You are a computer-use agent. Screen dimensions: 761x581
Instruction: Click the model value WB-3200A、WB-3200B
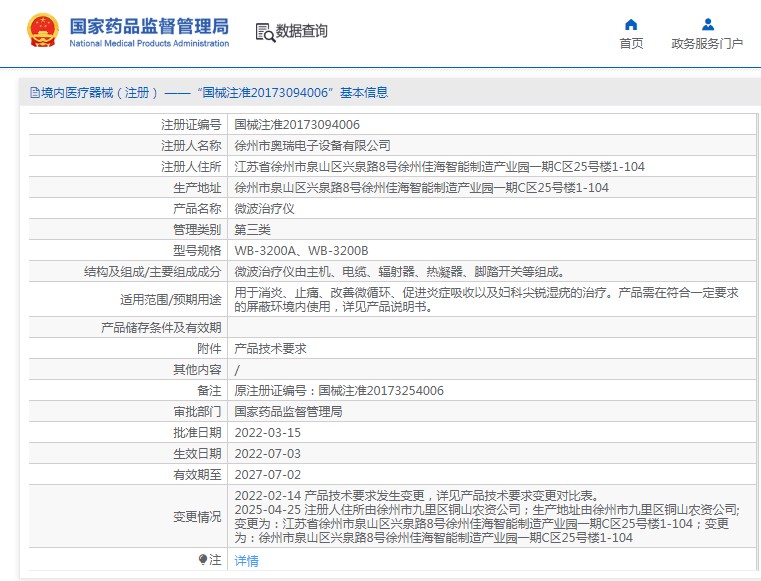(301, 250)
